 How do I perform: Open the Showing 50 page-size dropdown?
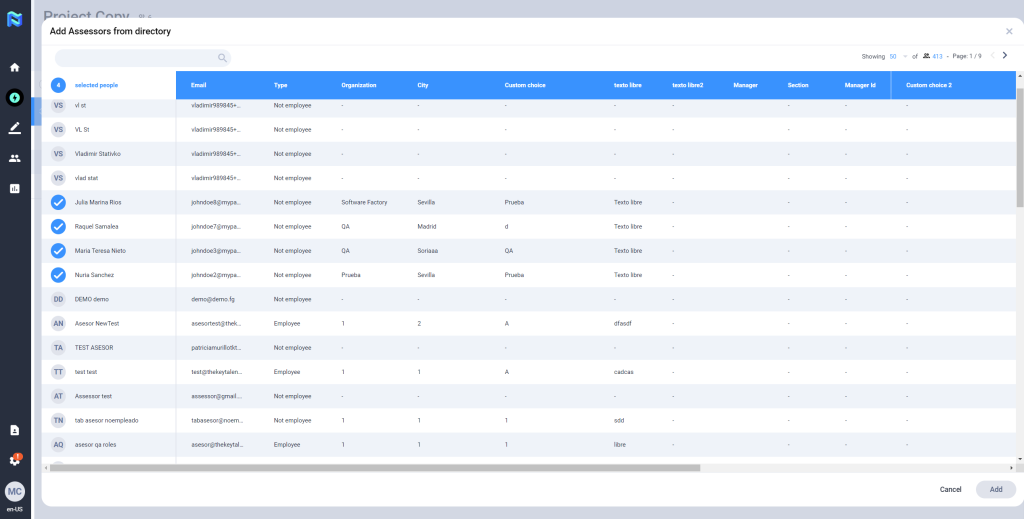click(897, 57)
